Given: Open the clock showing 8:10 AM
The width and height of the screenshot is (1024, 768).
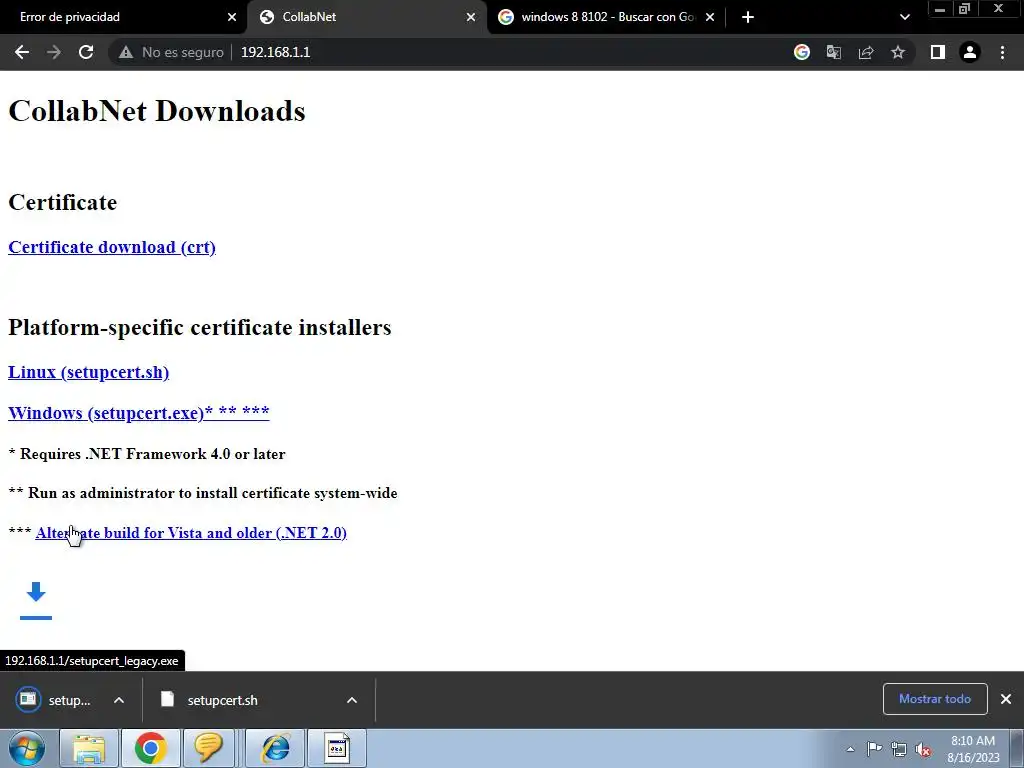Looking at the screenshot, I should 973,749.
